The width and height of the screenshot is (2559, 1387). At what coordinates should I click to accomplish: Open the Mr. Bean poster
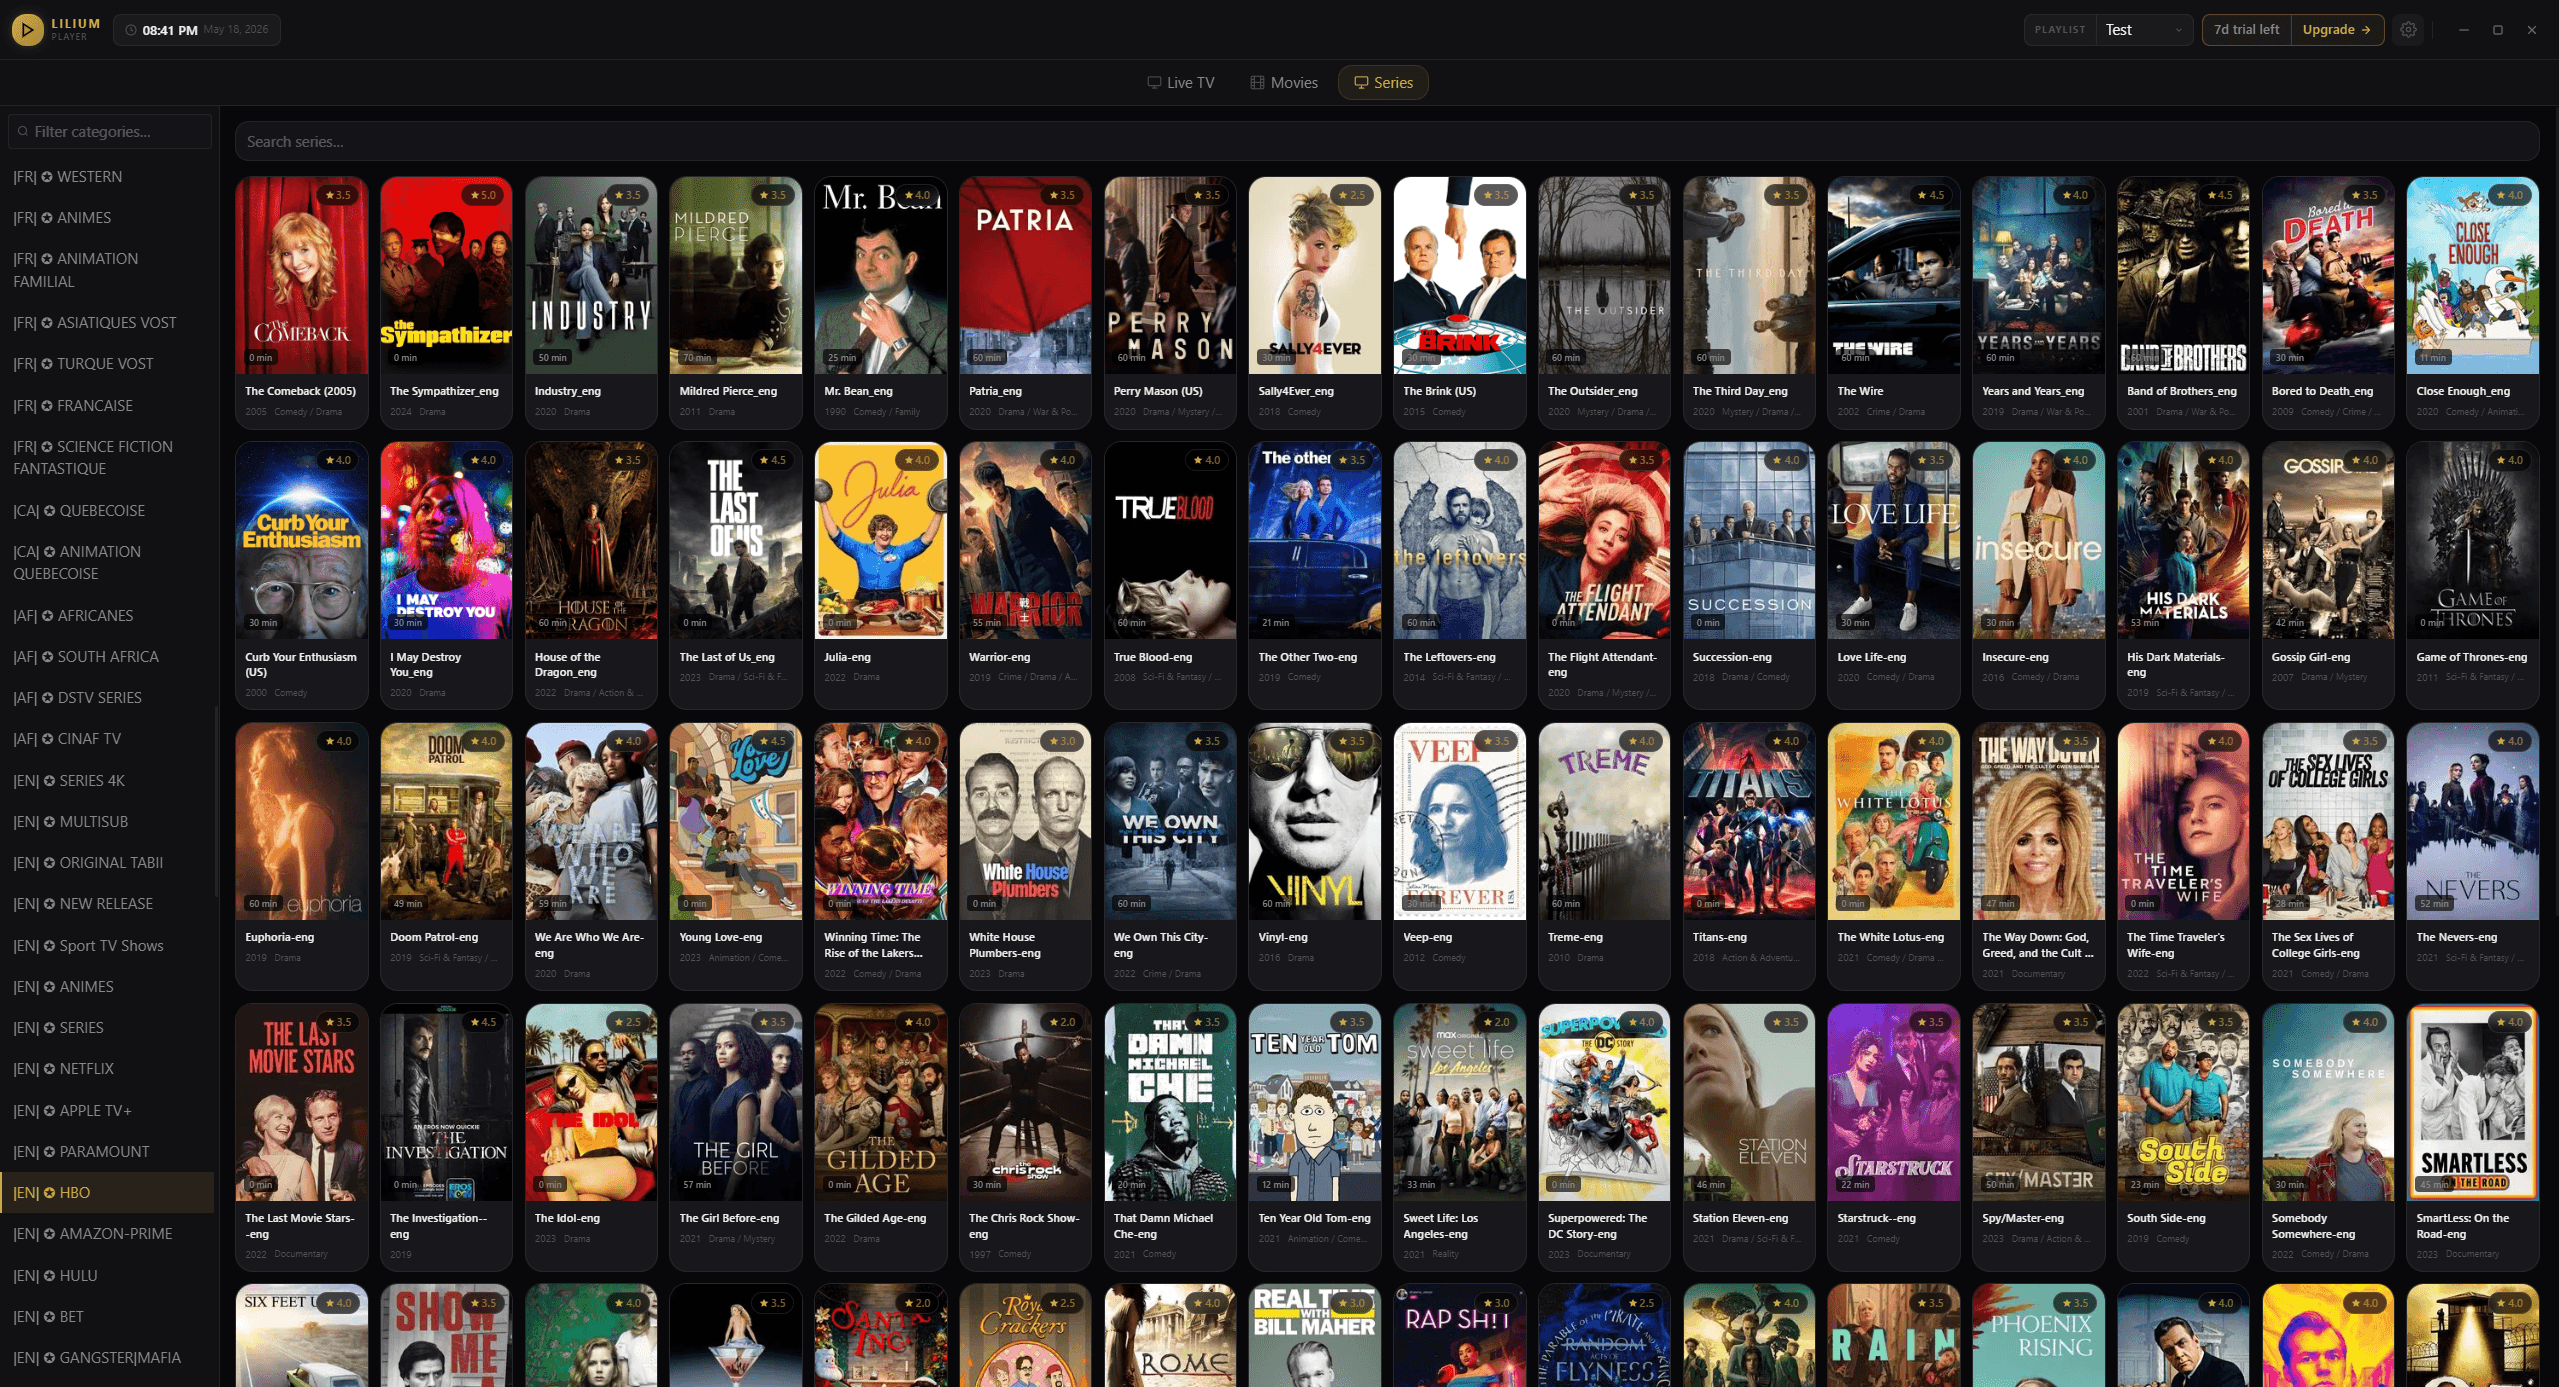pos(880,275)
